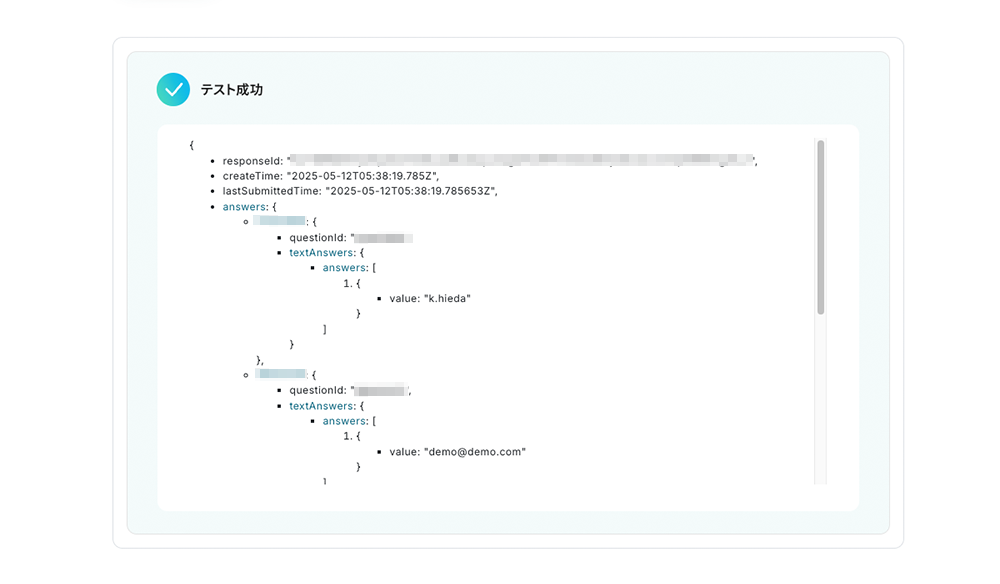Click the second questionId entry
Image resolution: width=1000 pixels, height=584 pixels.
coord(350,390)
